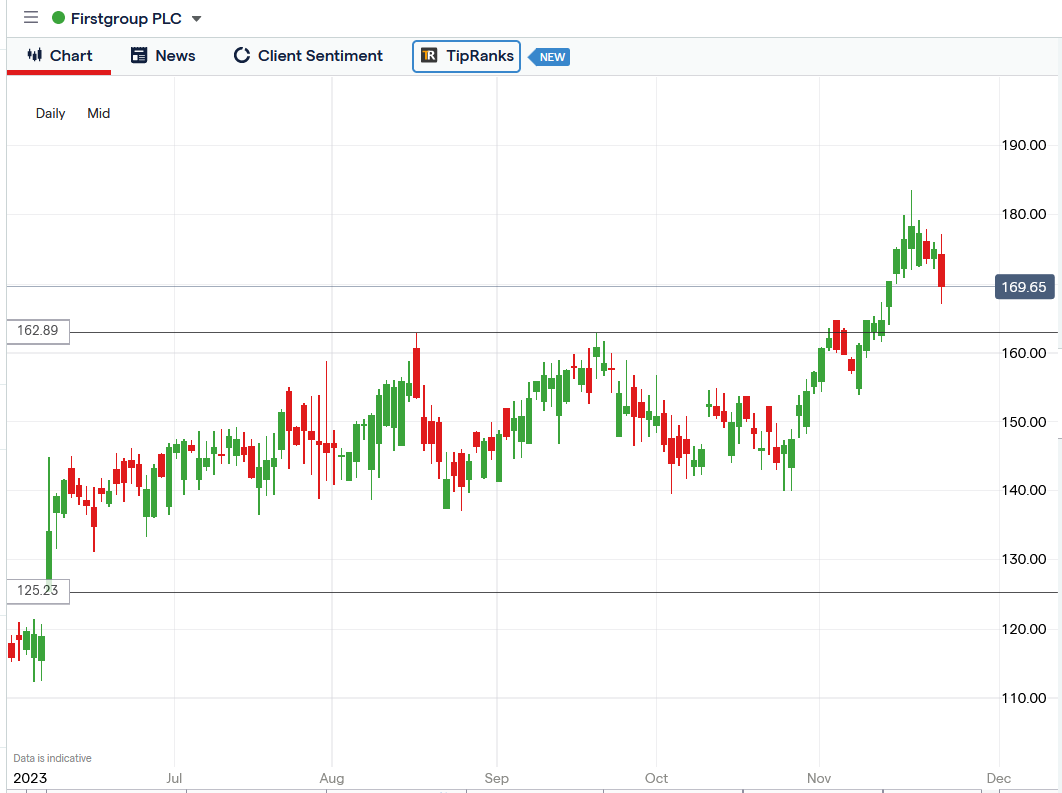Click the Oct date axis label

click(656, 778)
